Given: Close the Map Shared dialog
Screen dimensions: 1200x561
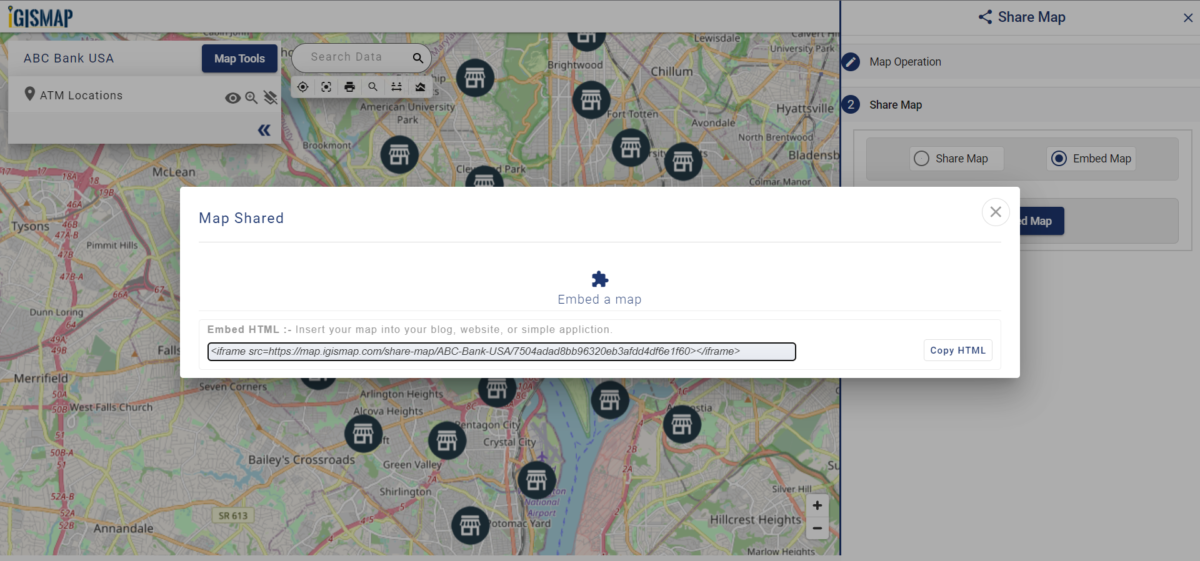Looking at the screenshot, I should [x=995, y=211].
